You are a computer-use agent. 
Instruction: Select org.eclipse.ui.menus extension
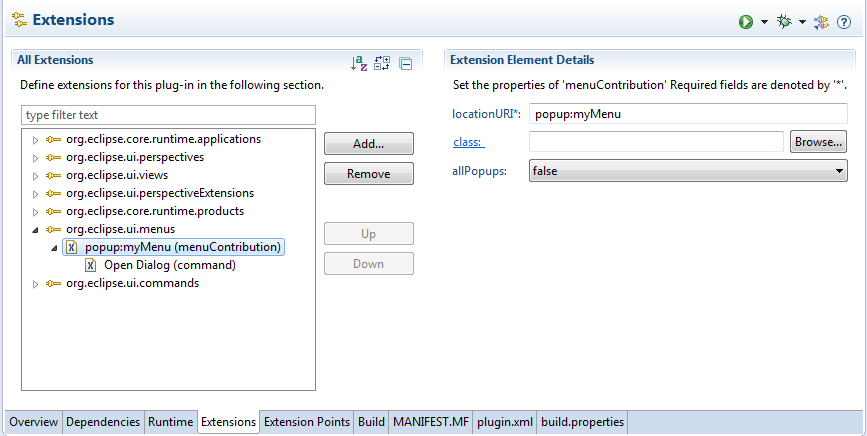coord(121,229)
